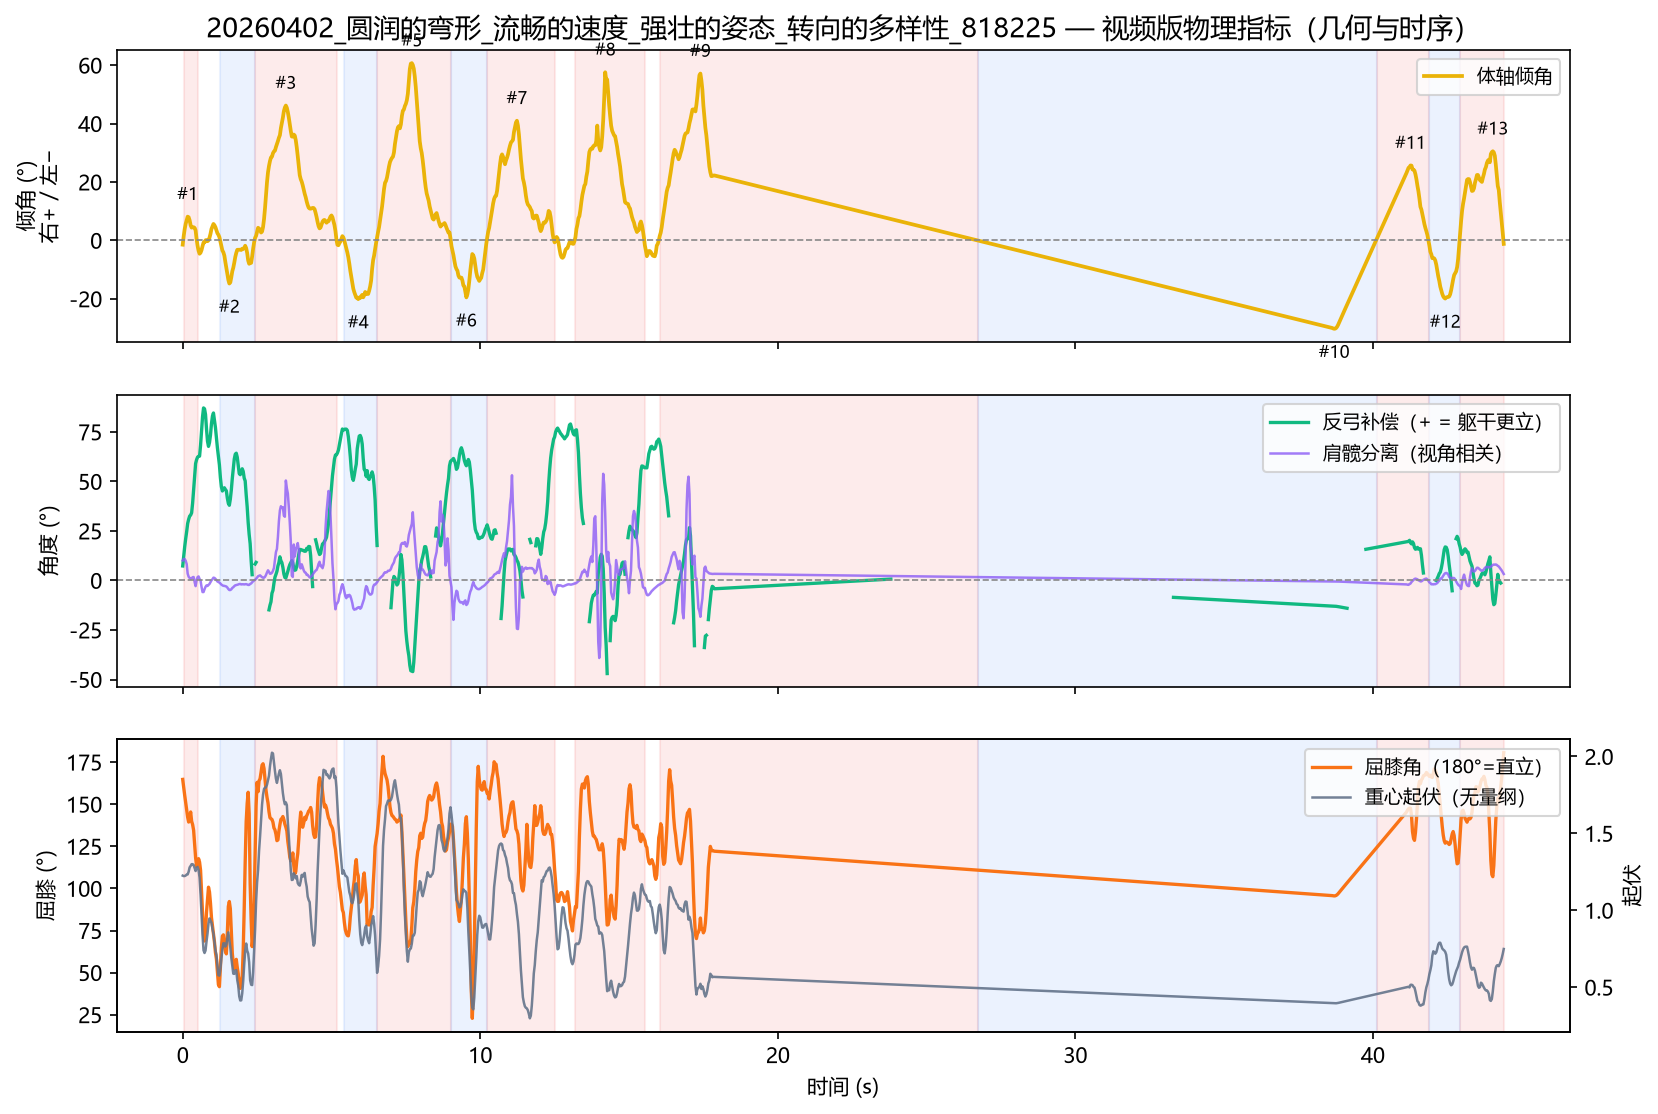Viewport: 1658px width, 1114px height.
Task: Click the #4 trough annotation
Action: coord(358,322)
